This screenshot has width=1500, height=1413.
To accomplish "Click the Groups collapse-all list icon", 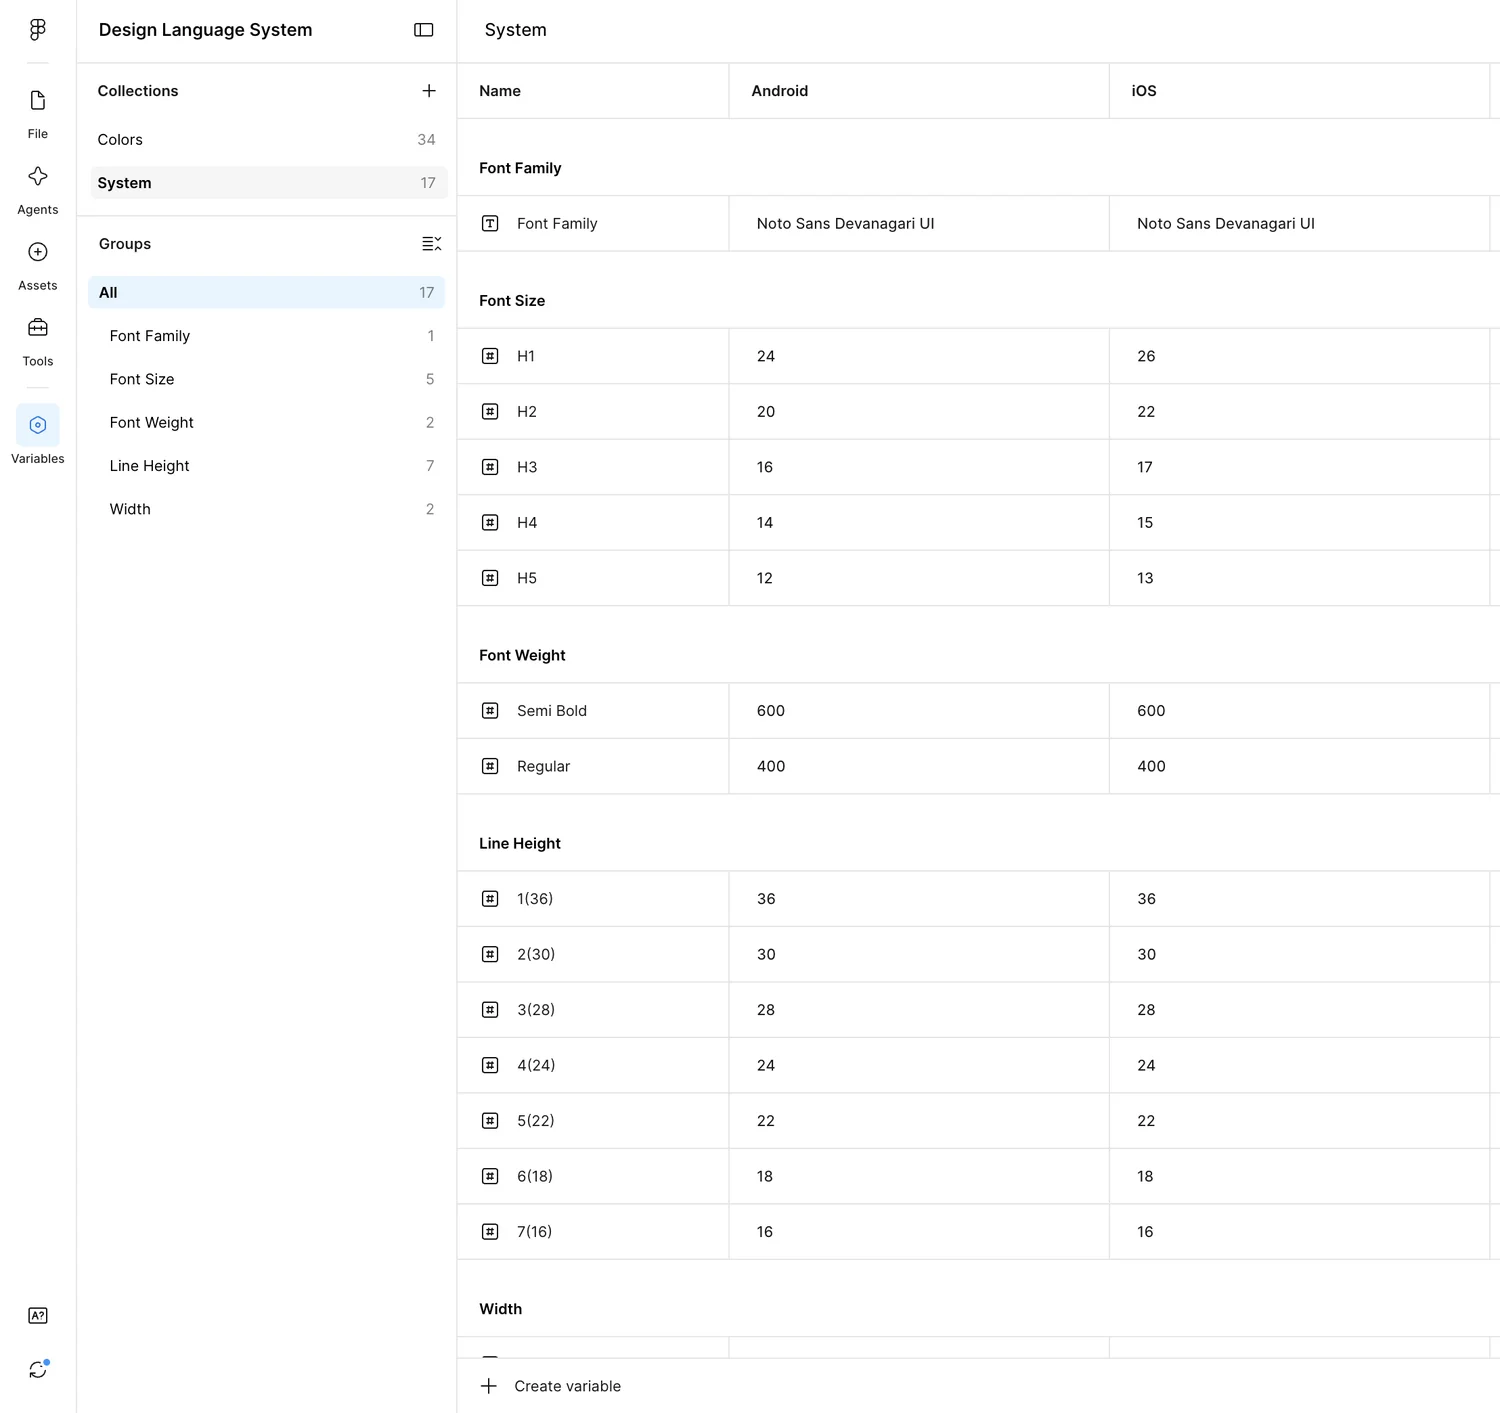I will click(432, 244).
